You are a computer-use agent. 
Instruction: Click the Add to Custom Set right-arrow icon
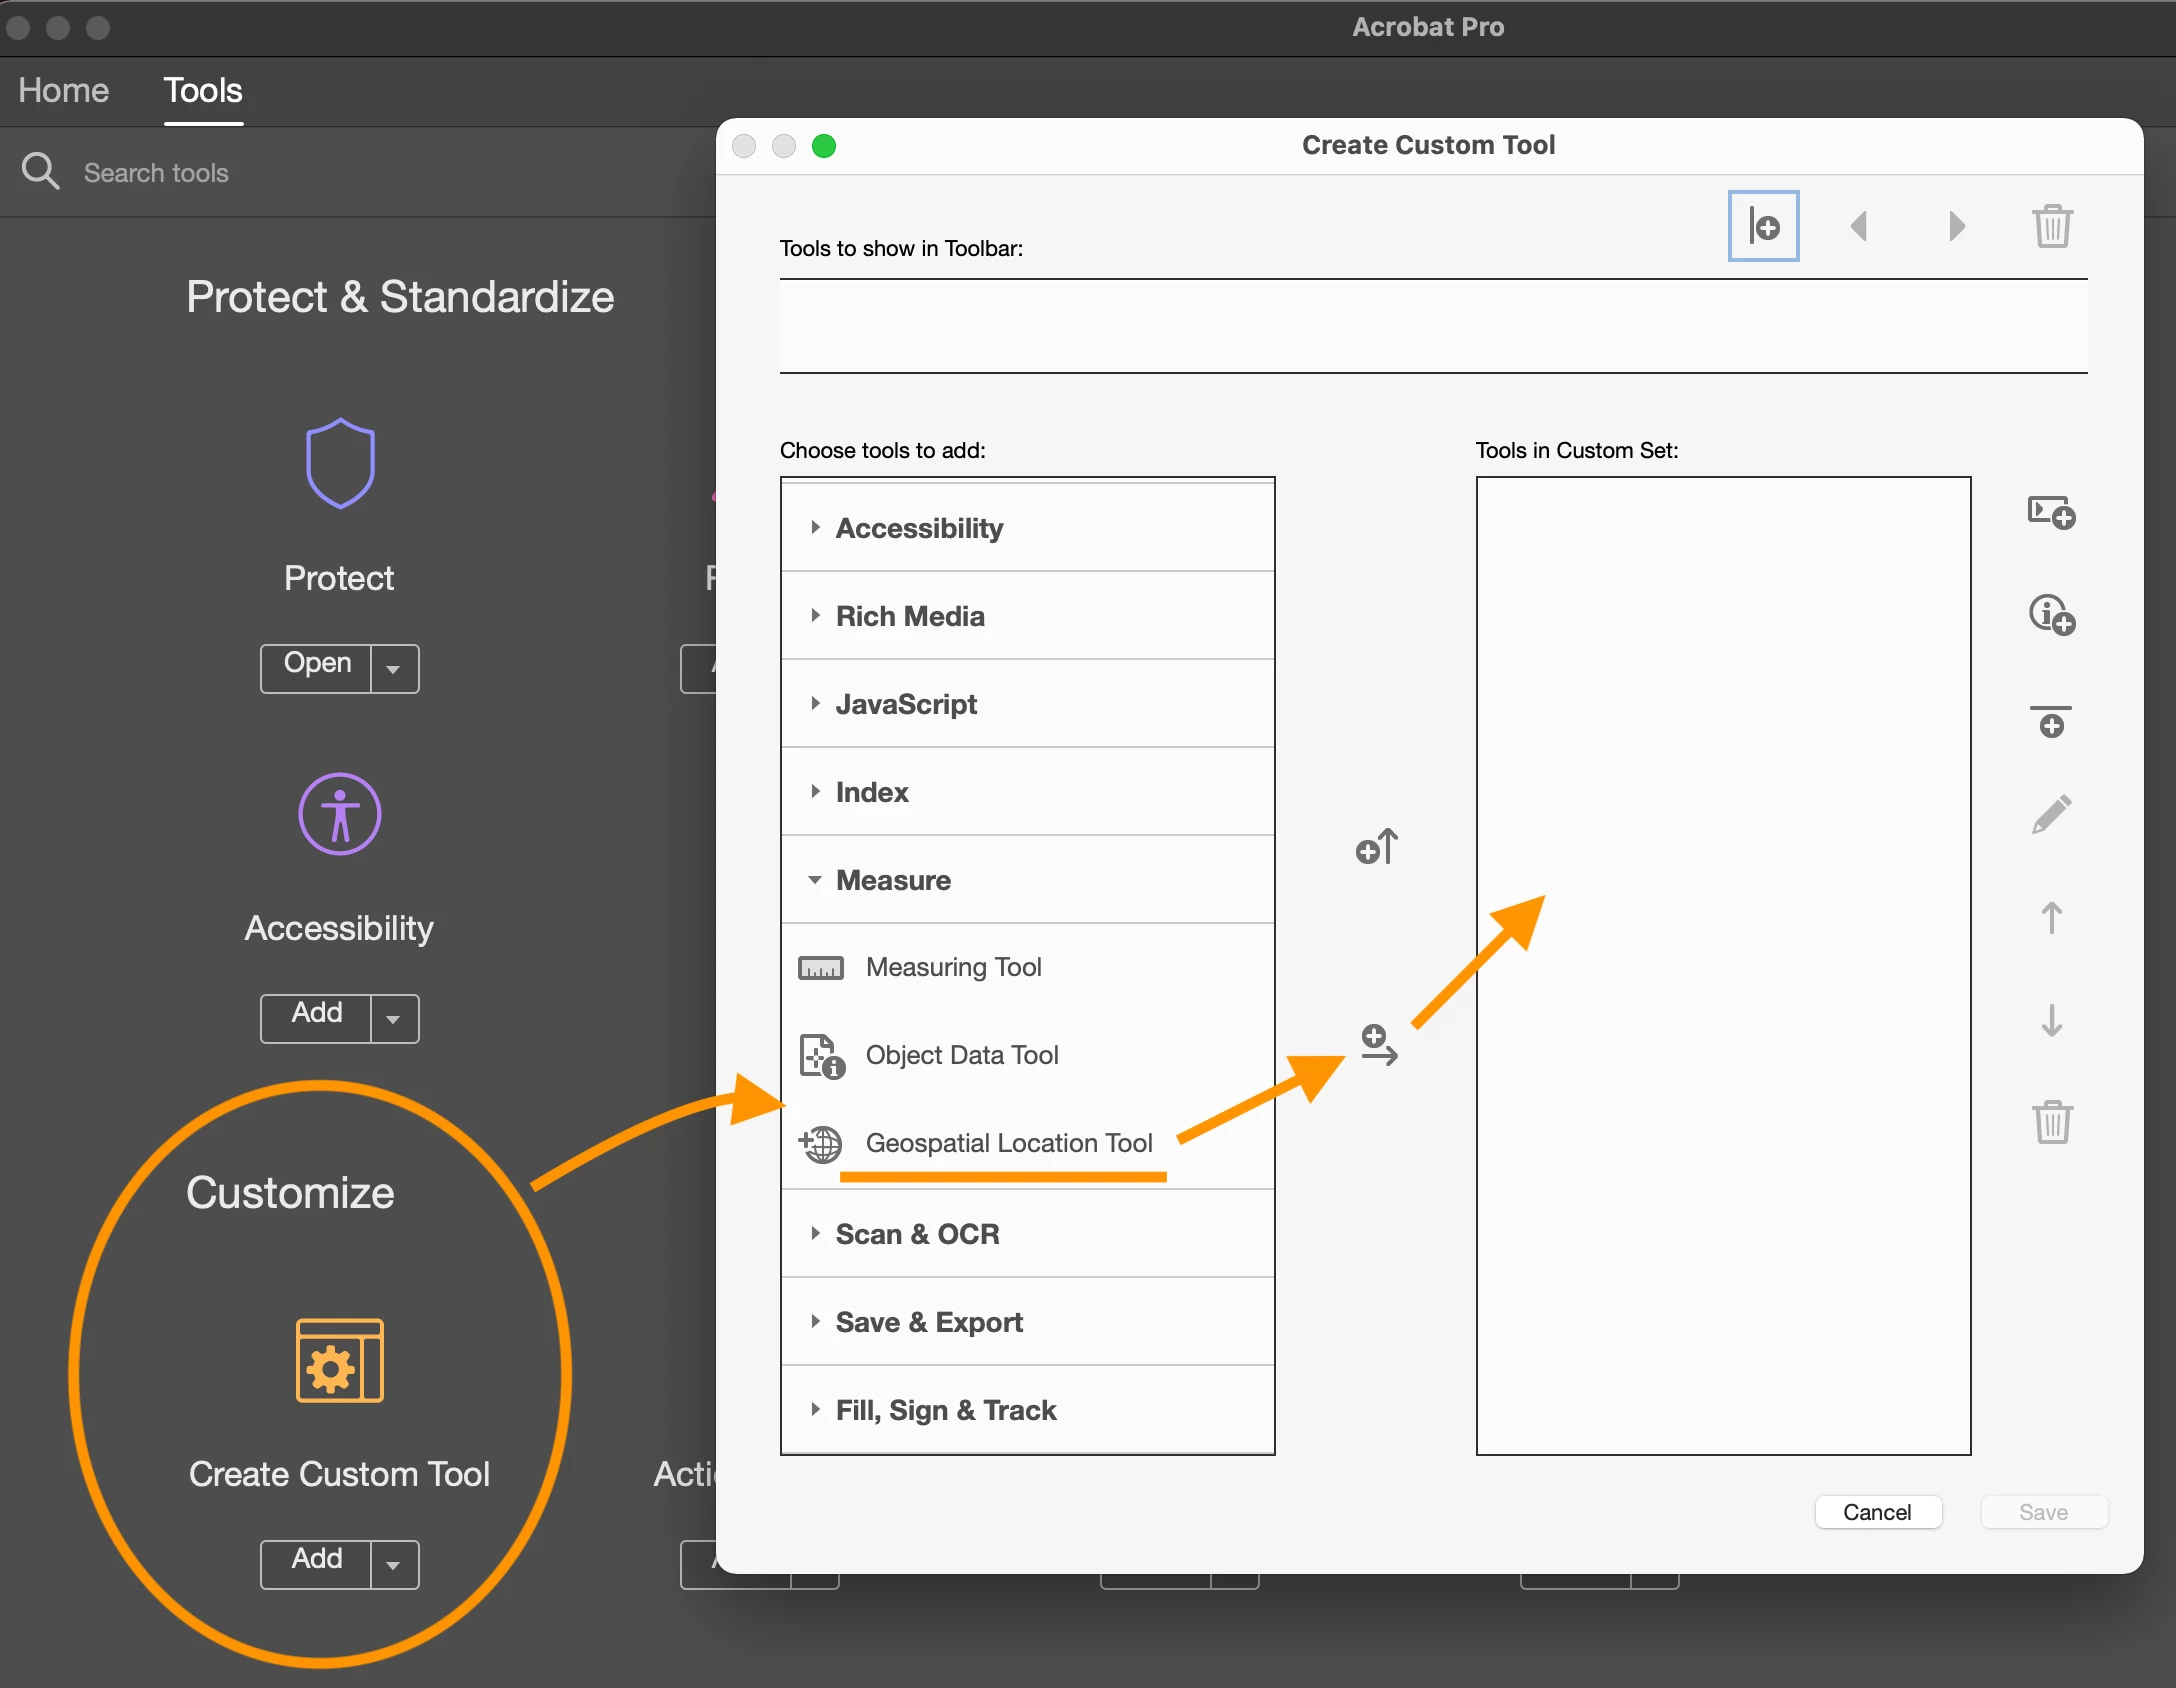point(1379,1045)
